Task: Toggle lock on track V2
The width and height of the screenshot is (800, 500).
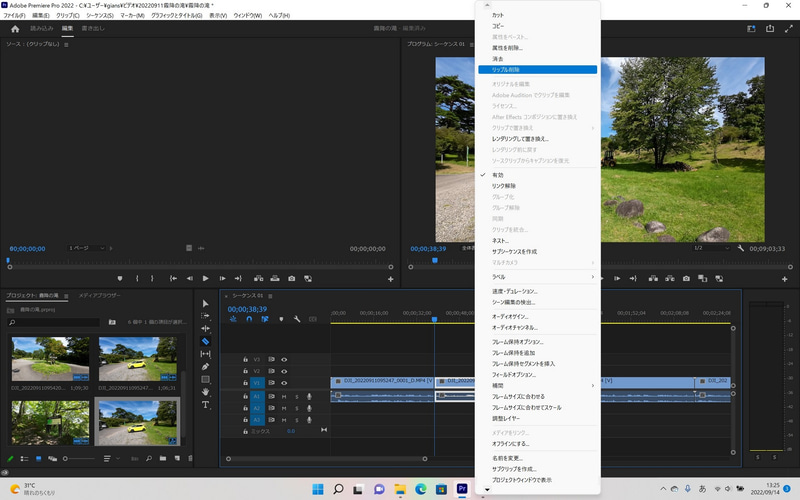Action: 246,371
